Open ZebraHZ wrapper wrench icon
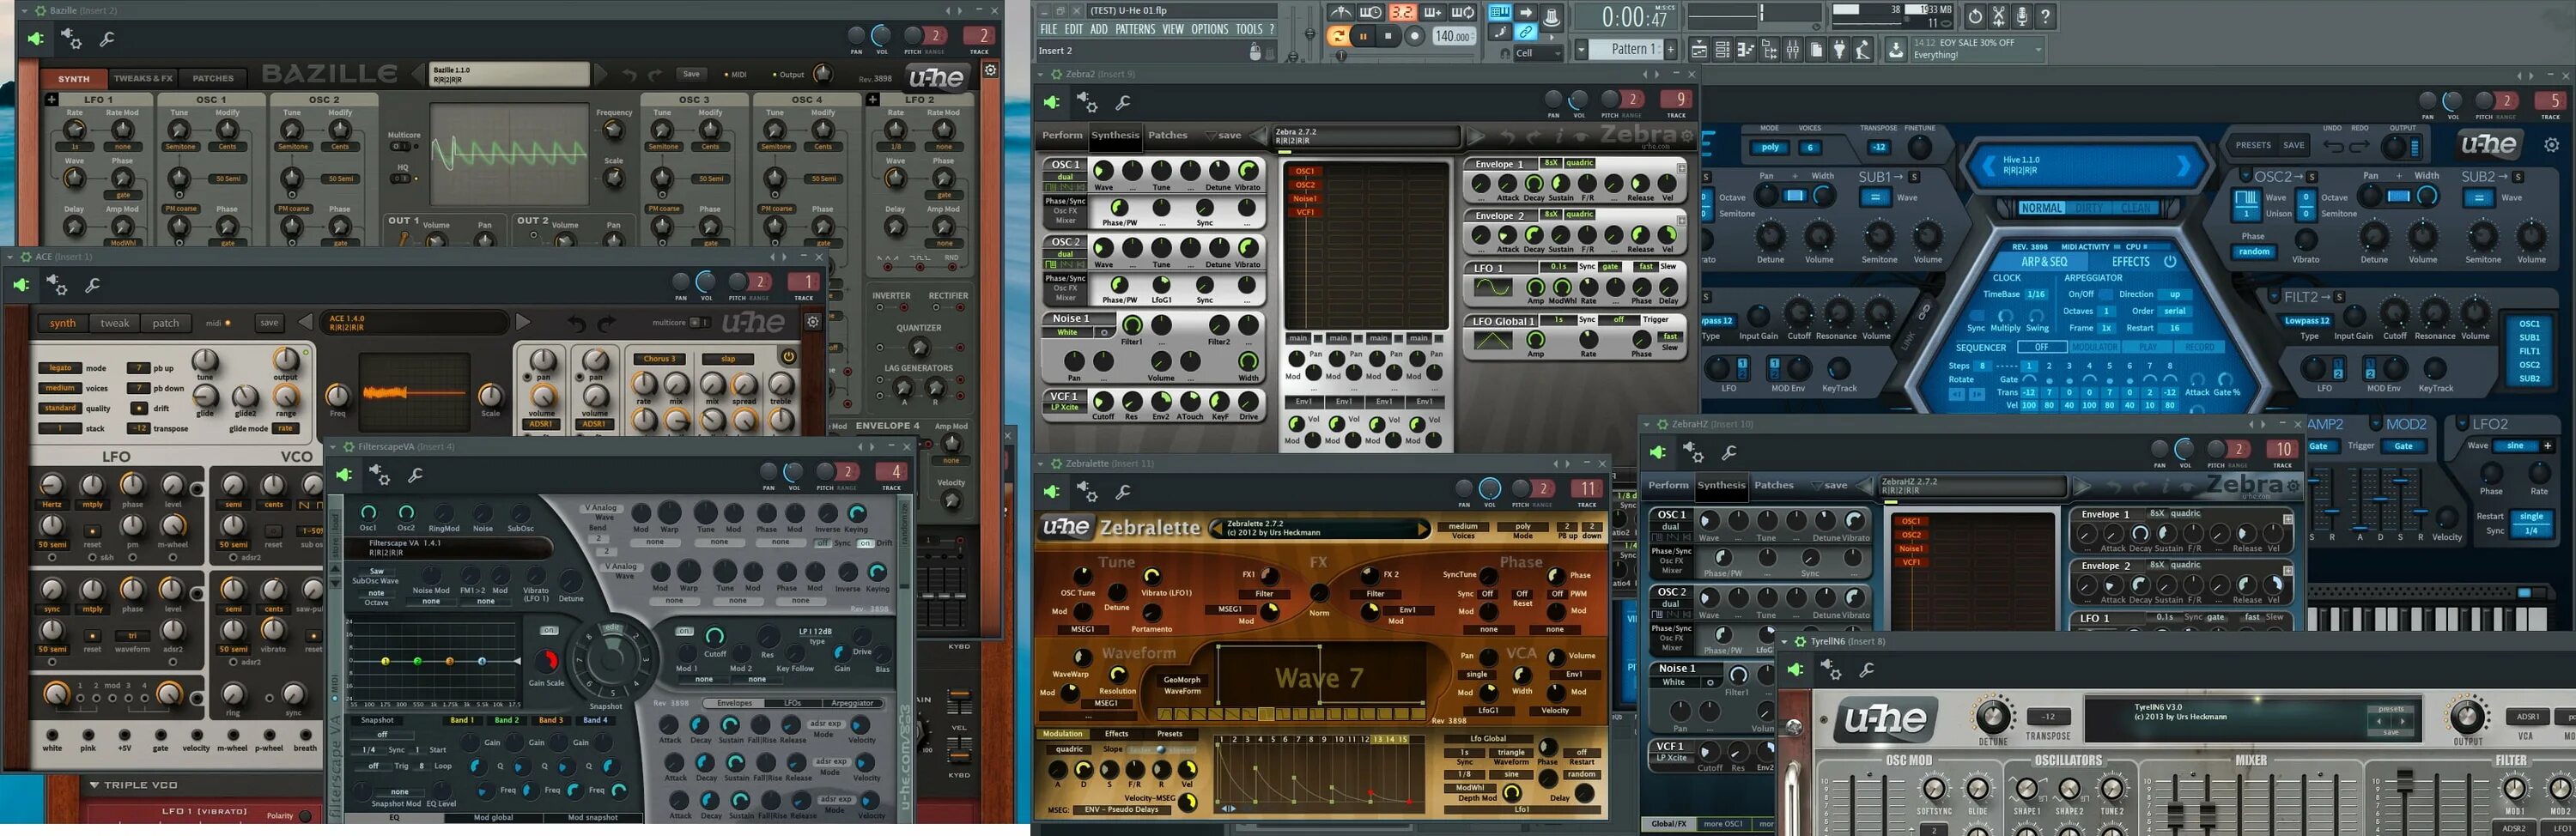 tap(1729, 453)
